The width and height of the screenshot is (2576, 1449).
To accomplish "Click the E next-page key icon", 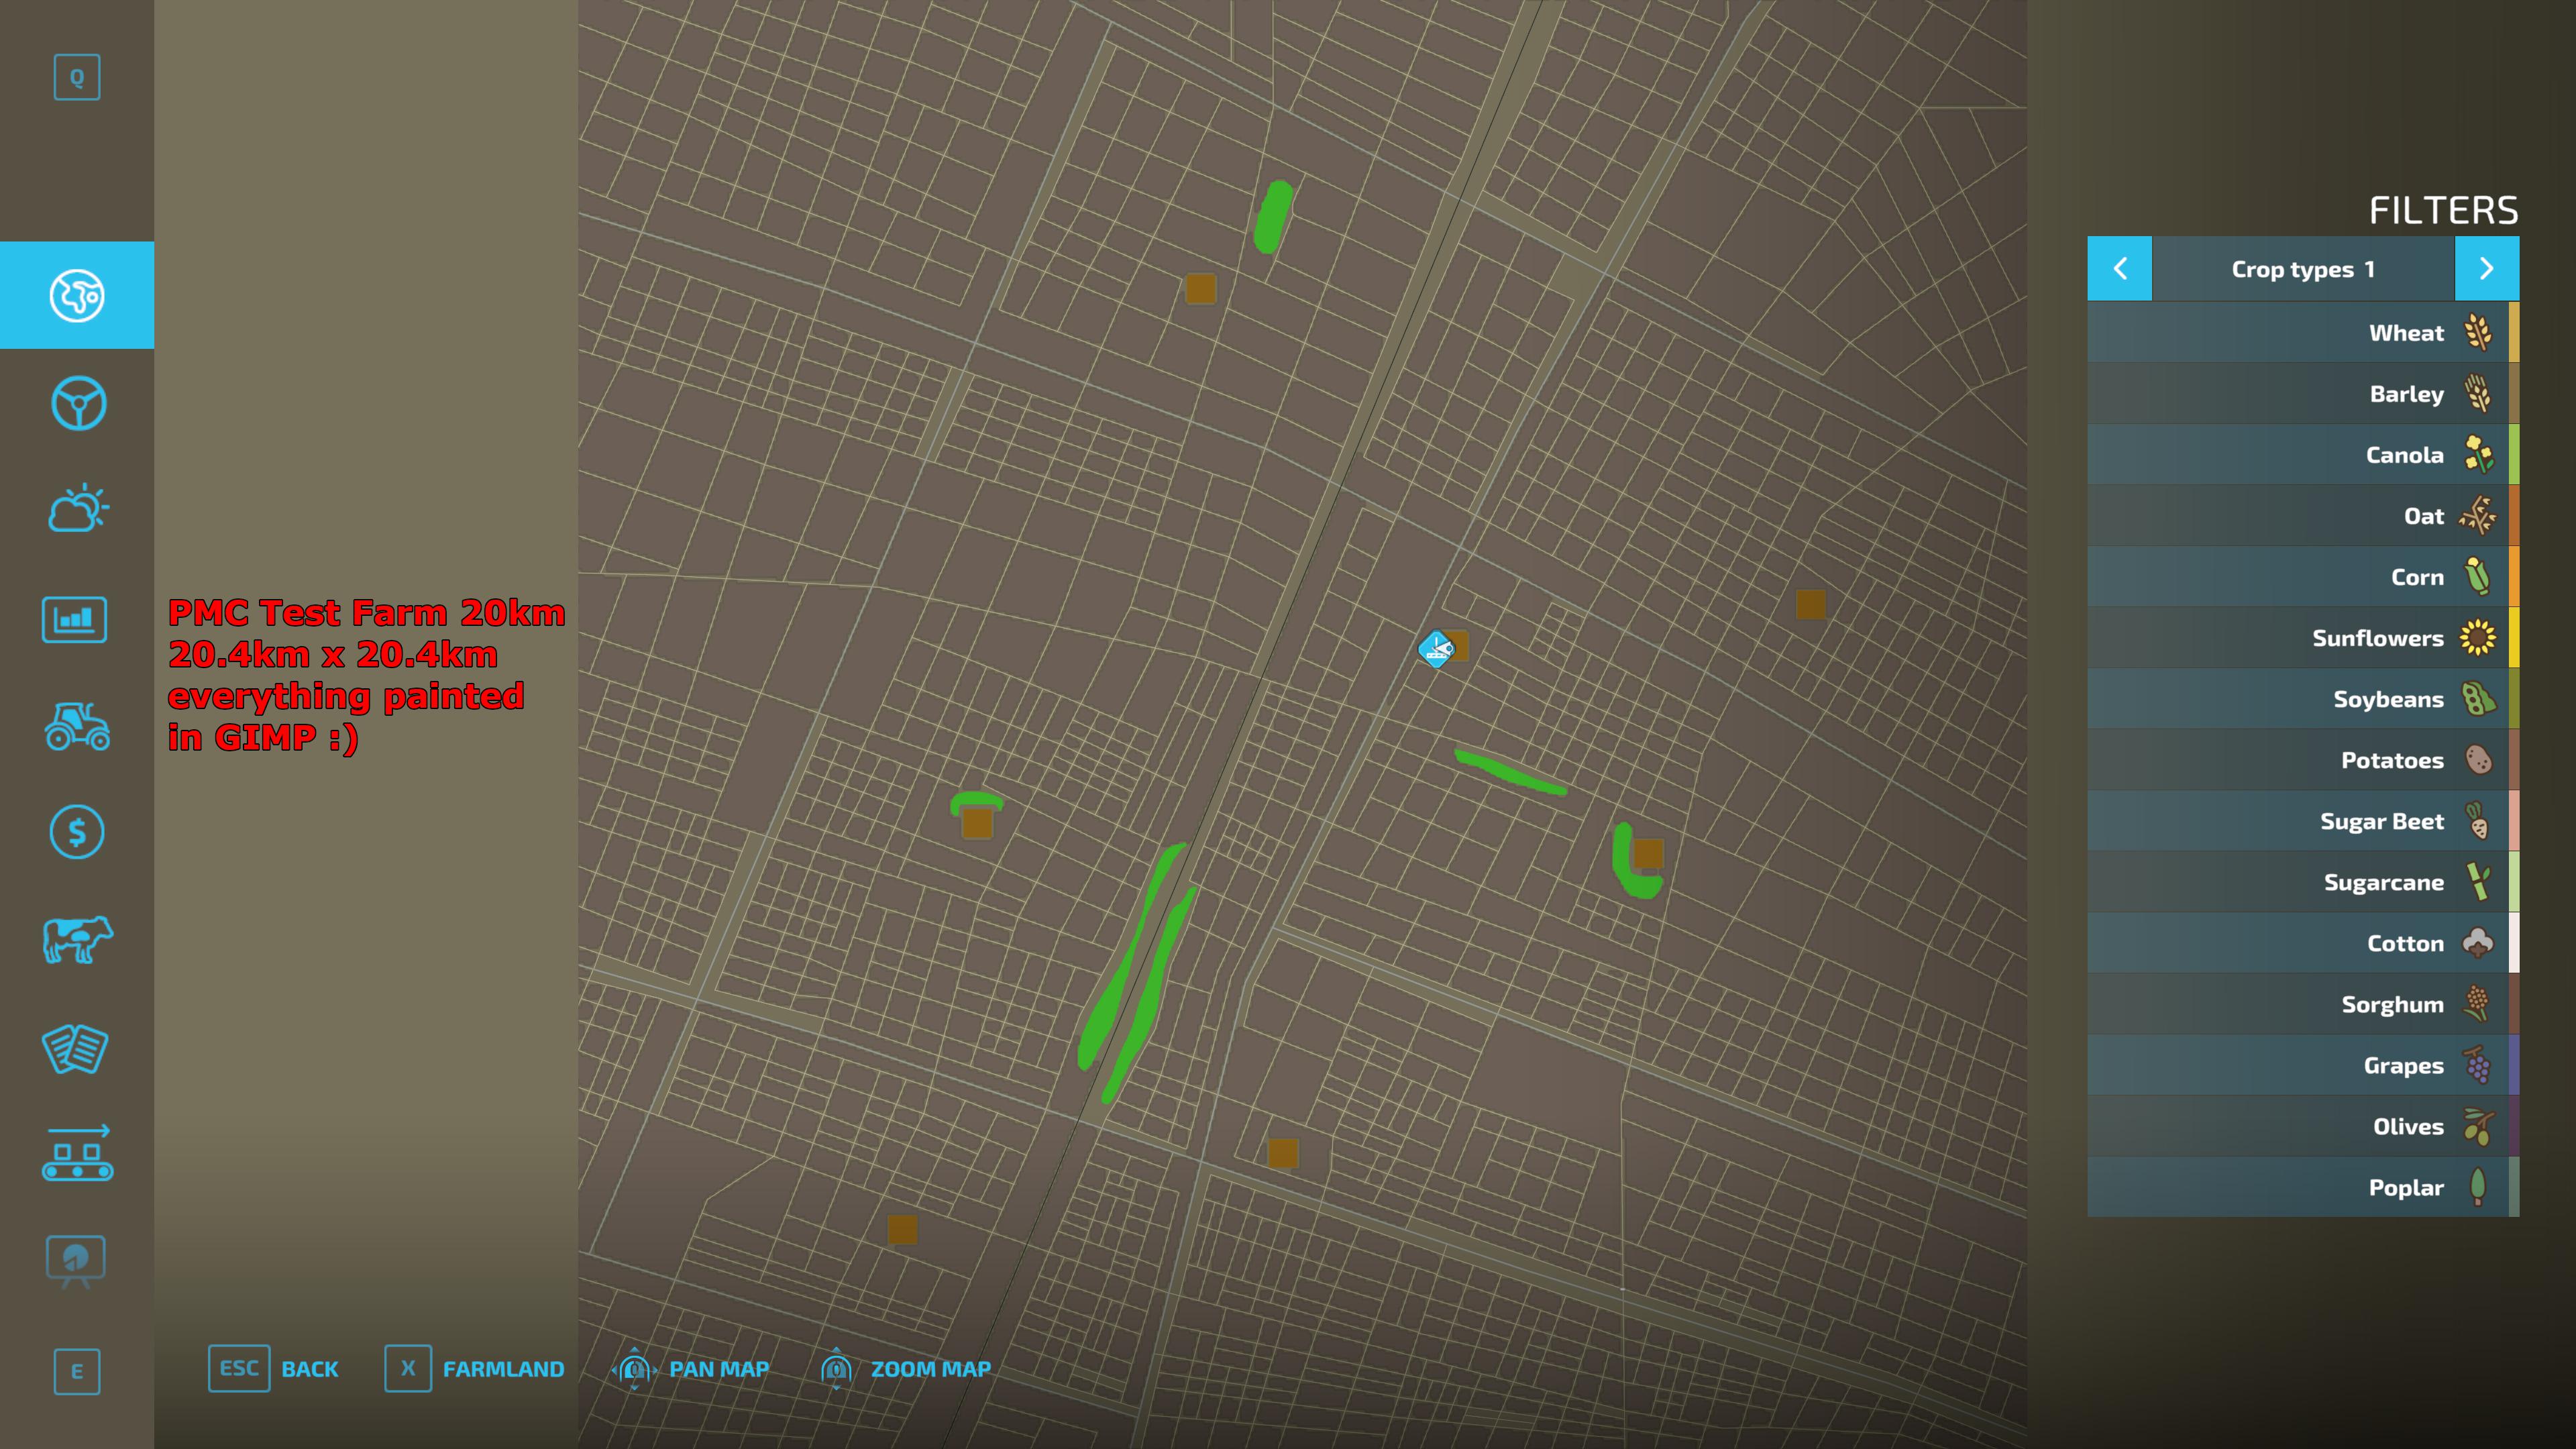I will pos(77,1372).
